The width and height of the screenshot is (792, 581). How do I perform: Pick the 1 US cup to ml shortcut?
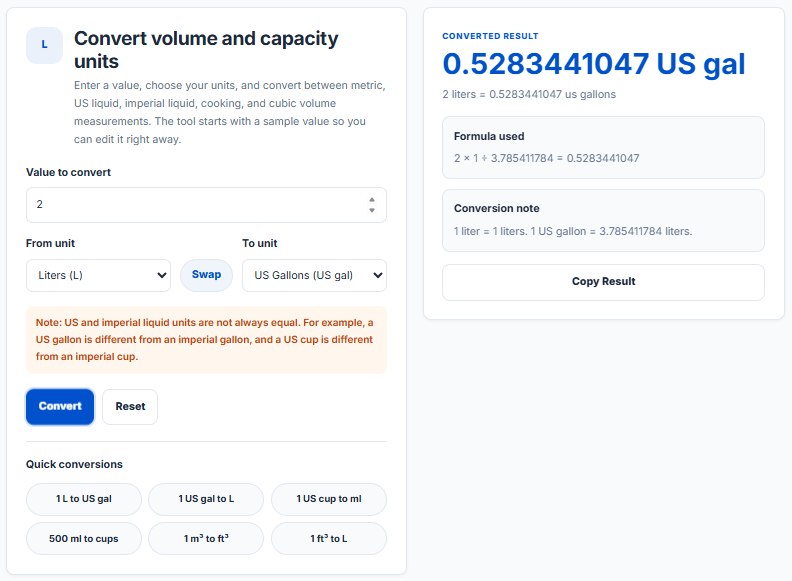coord(329,499)
